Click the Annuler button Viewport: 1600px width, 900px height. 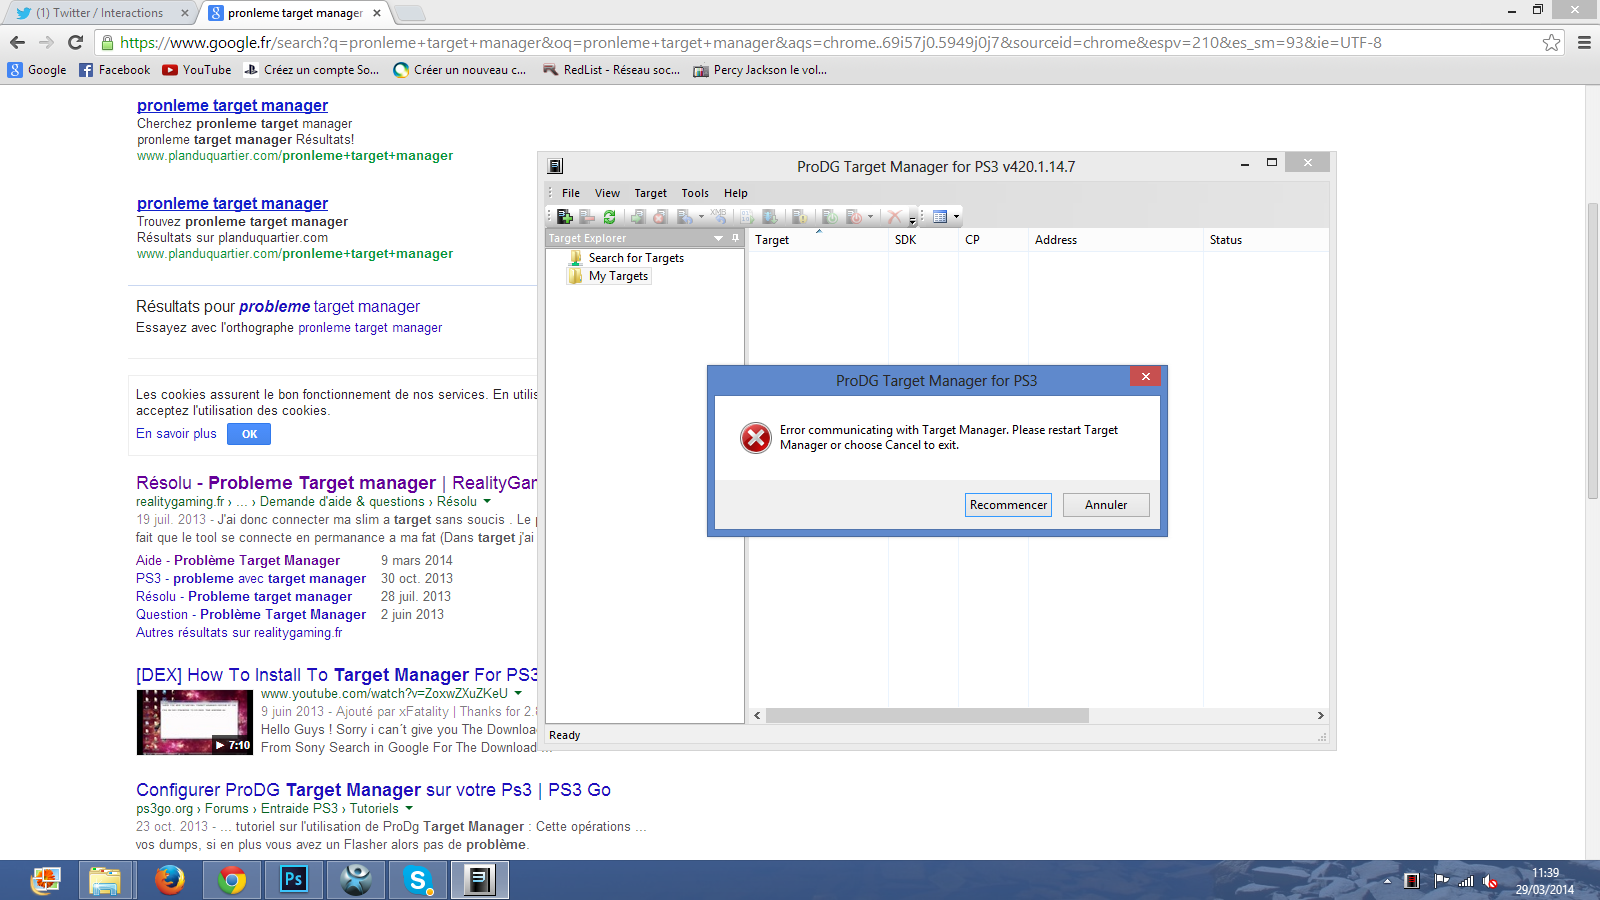[1106, 505]
